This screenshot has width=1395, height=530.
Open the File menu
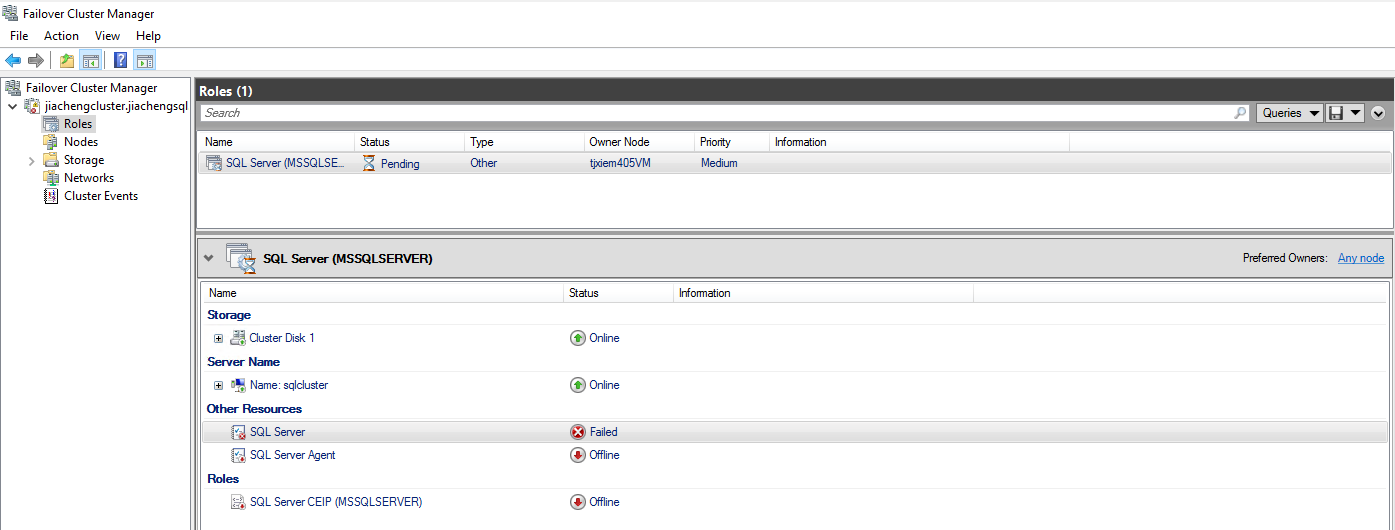19,36
